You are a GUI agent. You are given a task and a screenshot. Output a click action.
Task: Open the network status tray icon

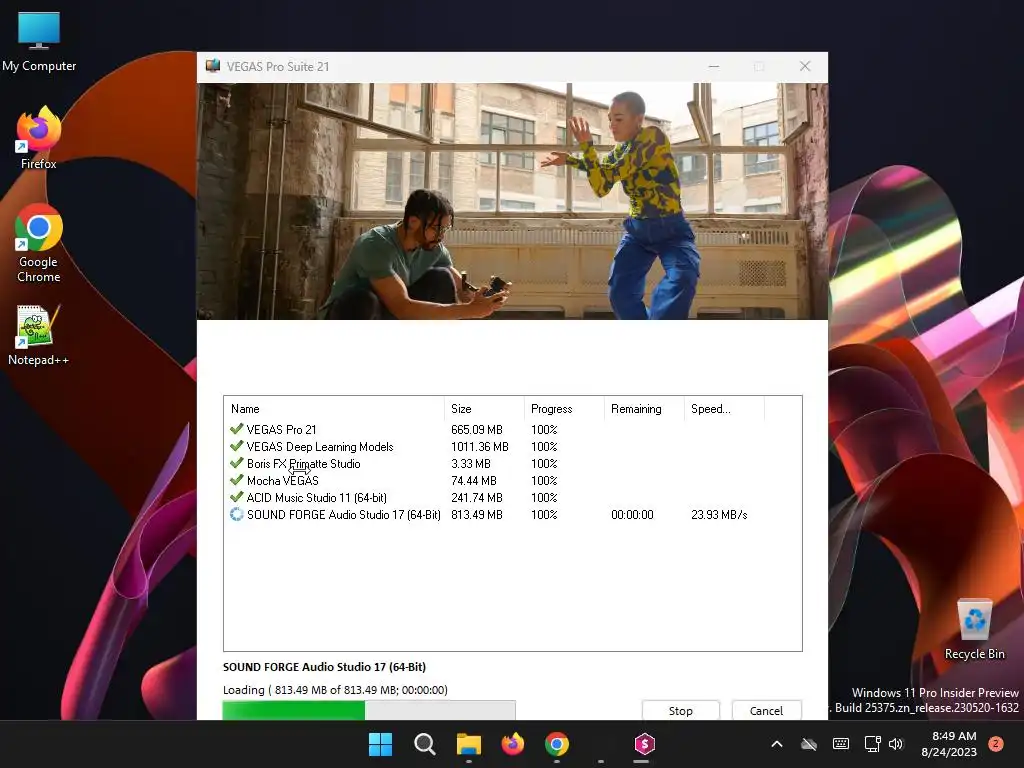tap(872, 744)
